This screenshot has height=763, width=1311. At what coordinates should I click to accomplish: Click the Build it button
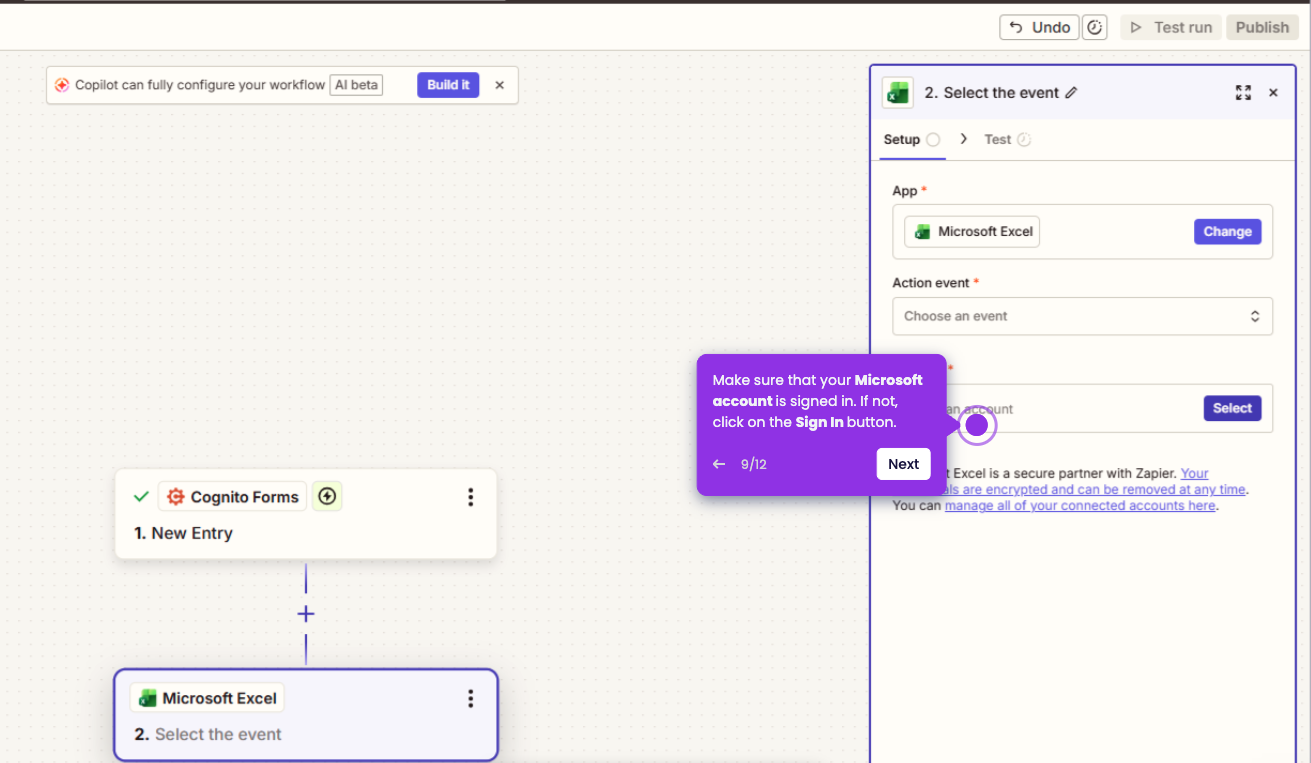(448, 85)
